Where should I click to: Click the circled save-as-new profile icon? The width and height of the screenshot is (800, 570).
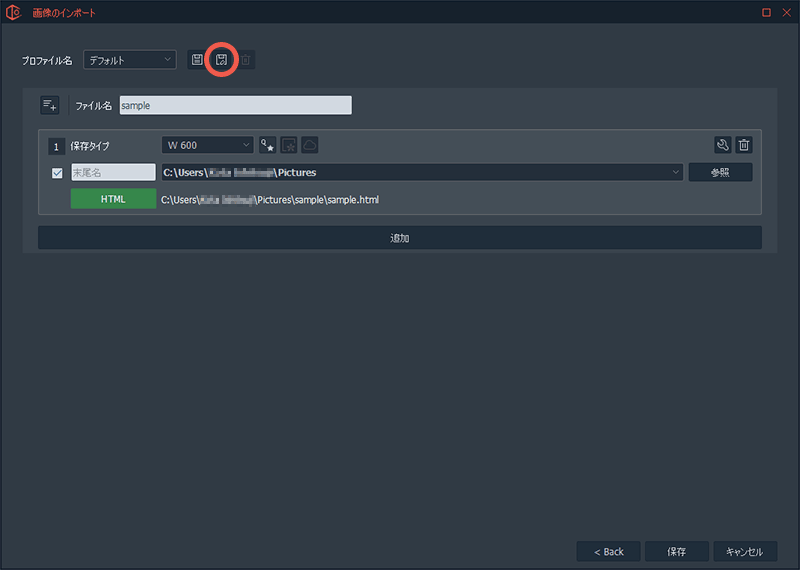[x=221, y=60]
